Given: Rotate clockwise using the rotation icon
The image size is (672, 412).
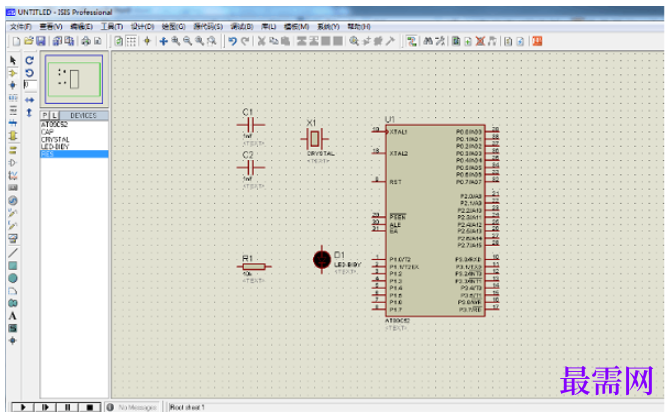Looking at the screenshot, I should click(29, 60).
